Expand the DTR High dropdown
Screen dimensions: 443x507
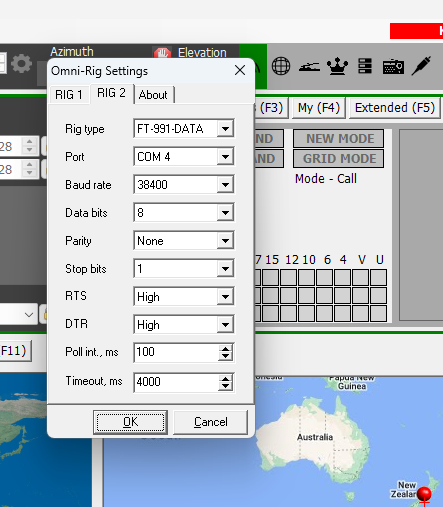coord(225,325)
